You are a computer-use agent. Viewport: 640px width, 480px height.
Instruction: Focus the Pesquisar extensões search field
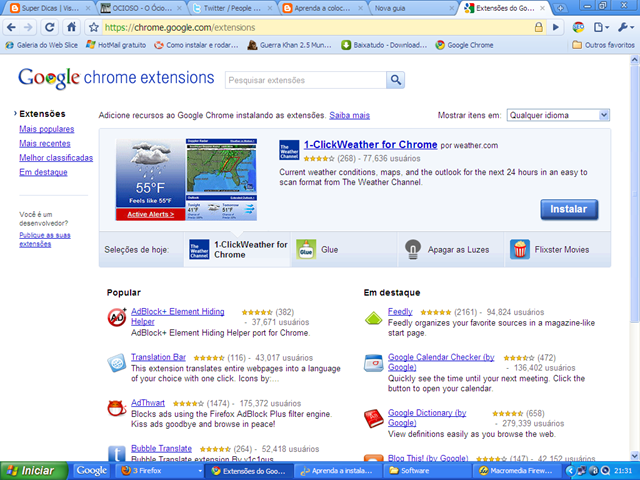(305, 80)
